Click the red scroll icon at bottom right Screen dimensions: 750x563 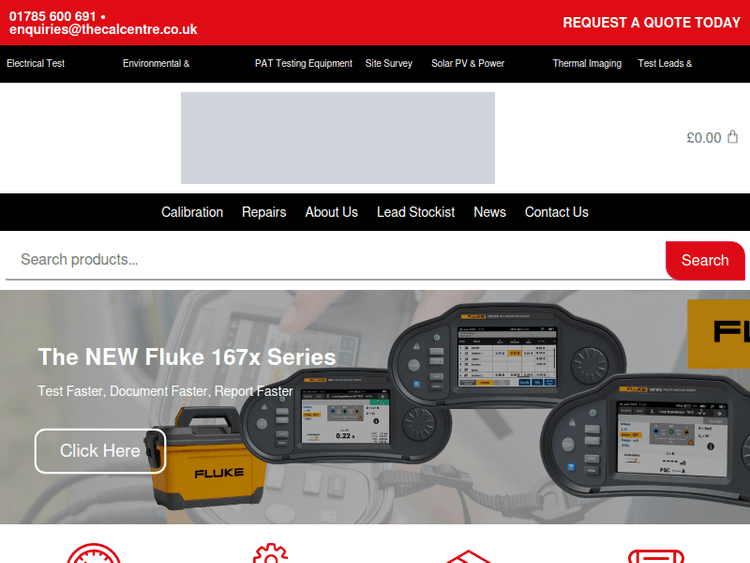tap(656, 555)
